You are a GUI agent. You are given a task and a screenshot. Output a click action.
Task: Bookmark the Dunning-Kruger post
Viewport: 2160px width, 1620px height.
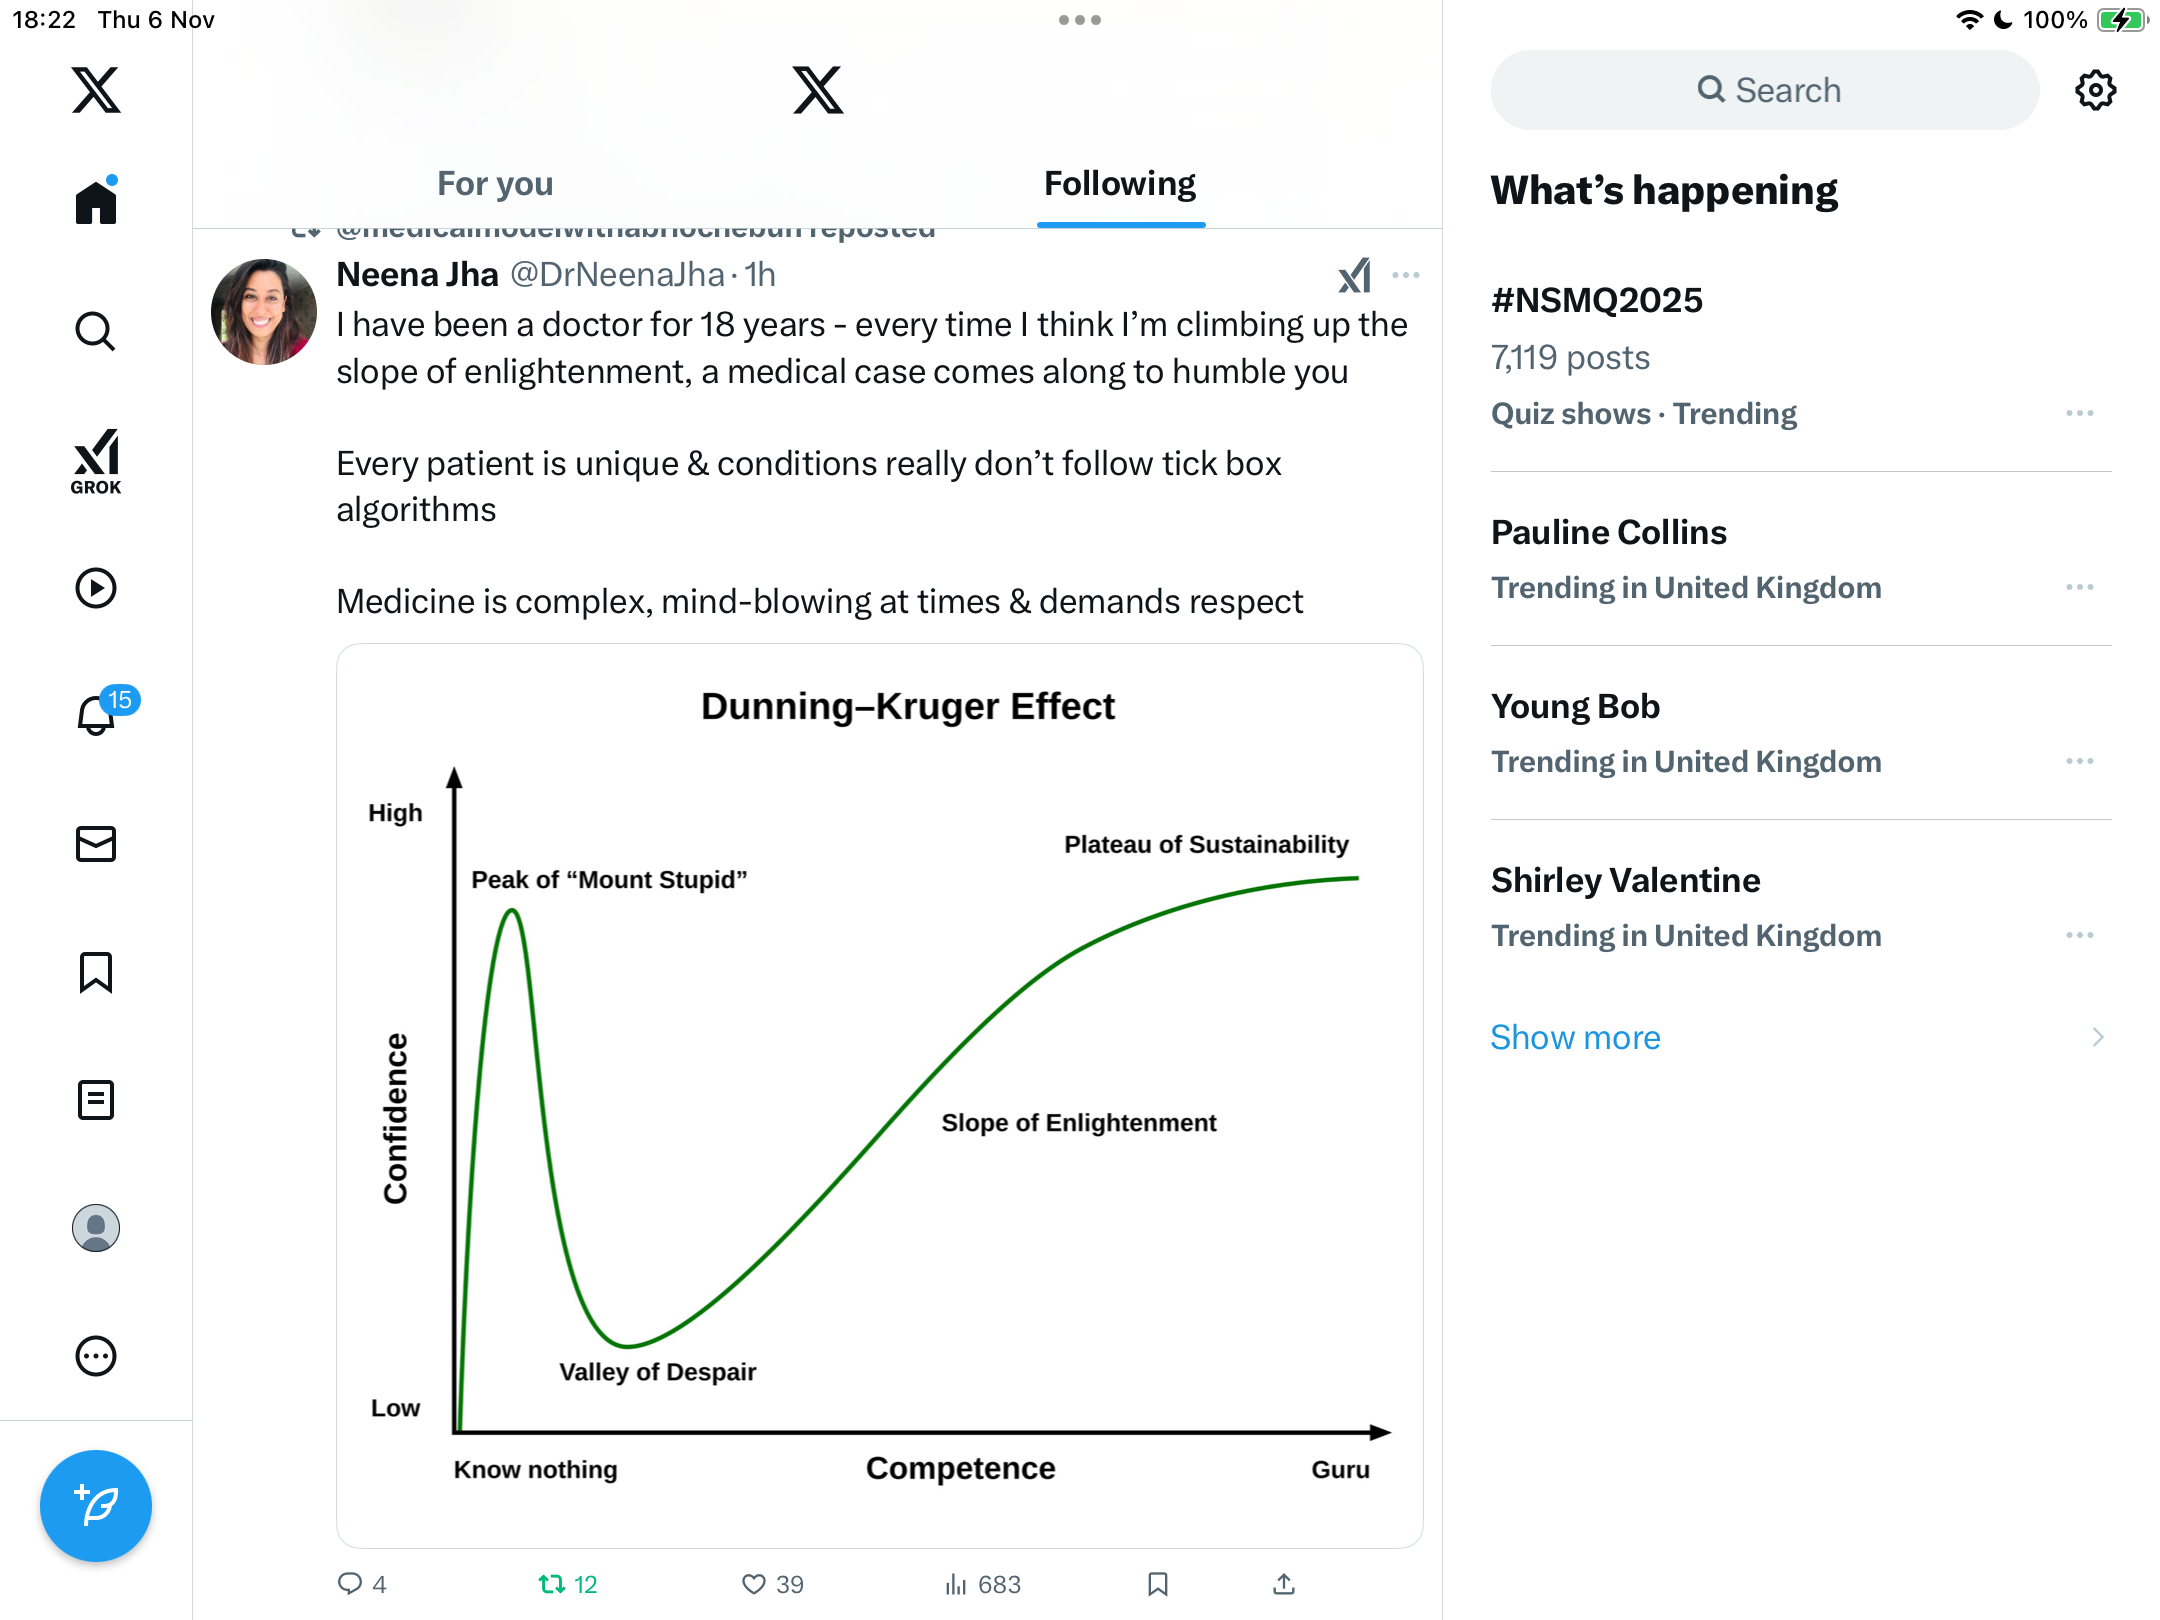(1158, 1584)
